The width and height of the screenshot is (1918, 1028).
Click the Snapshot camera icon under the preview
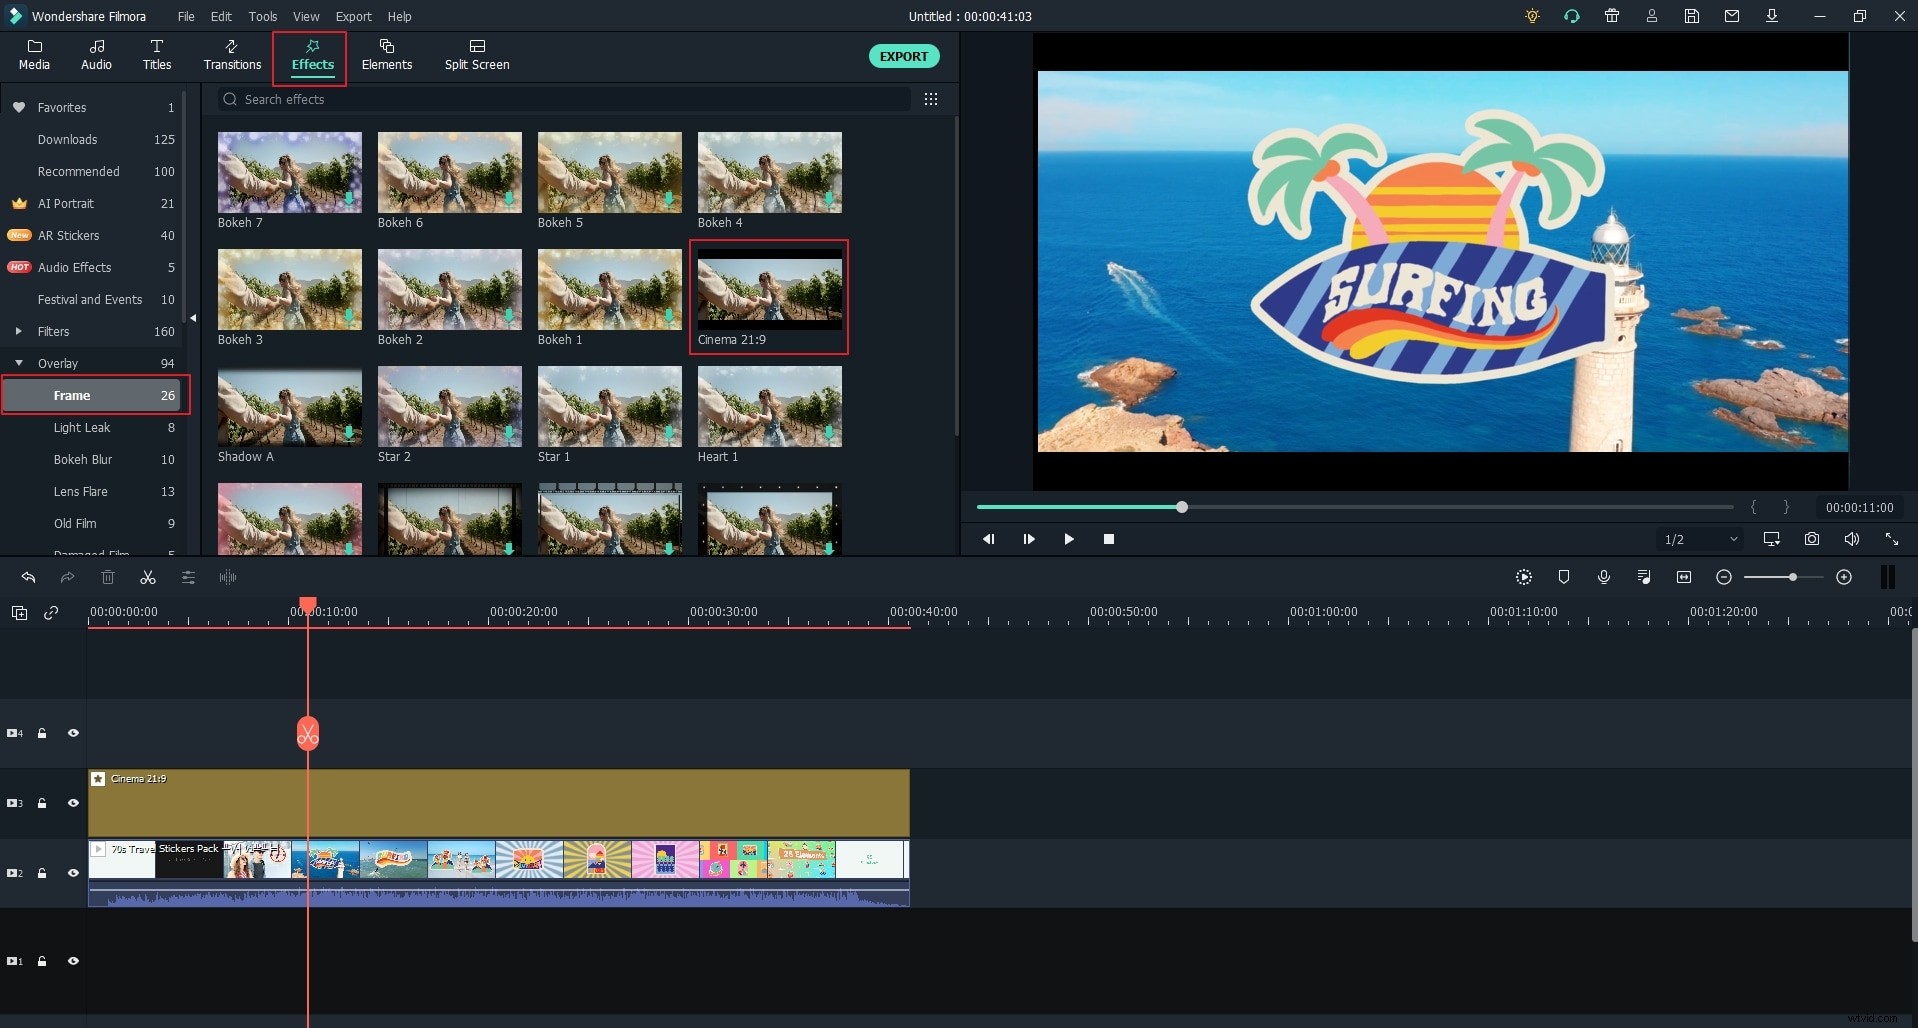coord(1812,539)
